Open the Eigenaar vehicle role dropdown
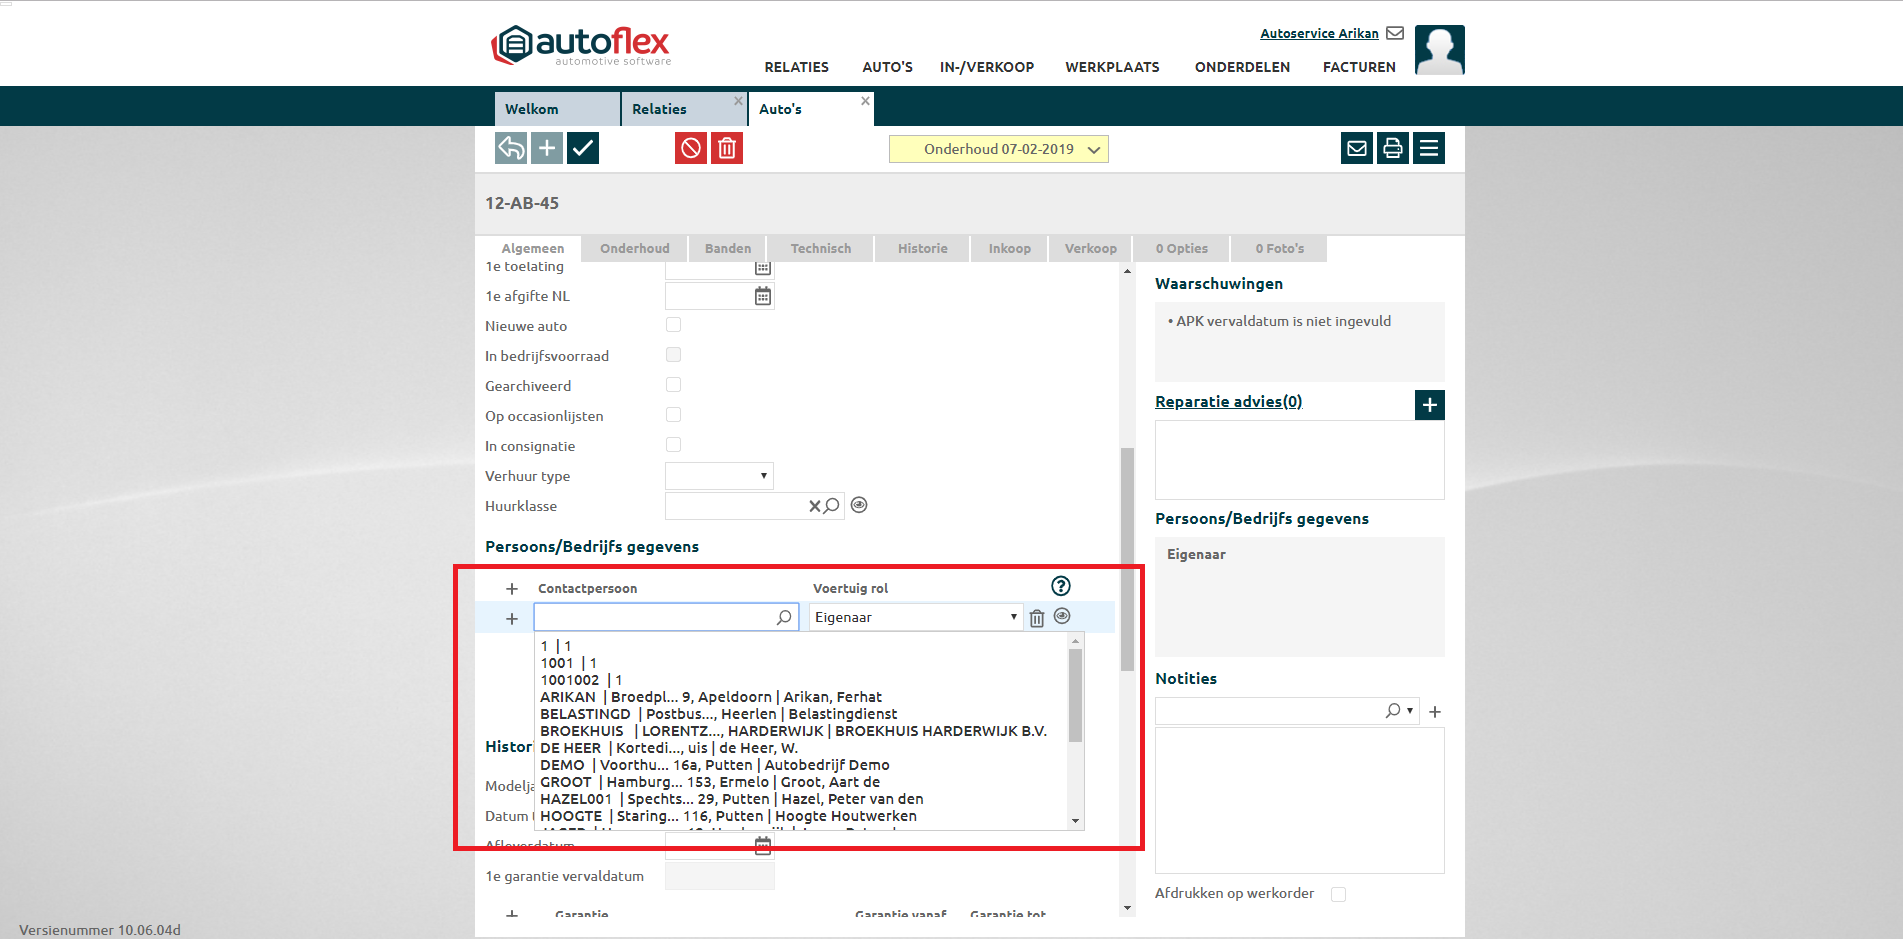Viewport: 1903px width, 939px height. (x=915, y=617)
